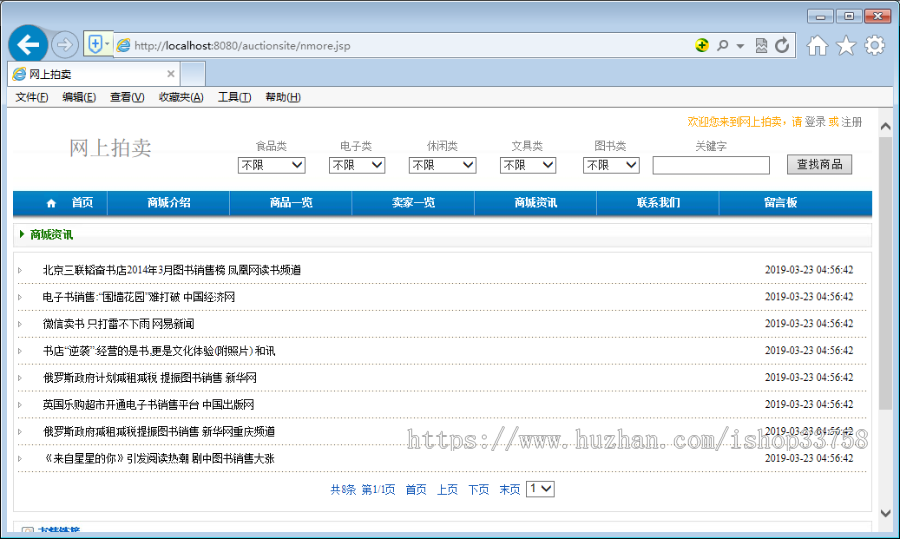Click the 上页 previous page link
900x539 pixels.
pos(447,490)
